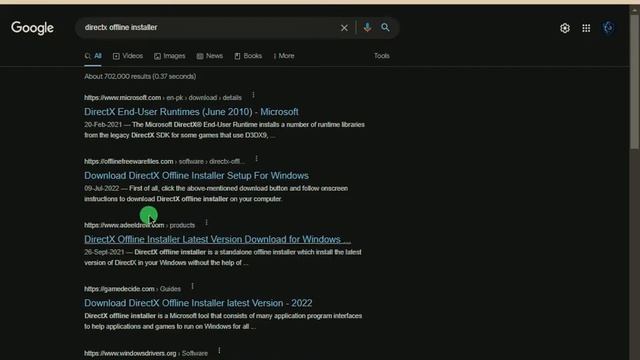The height and width of the screenshot is (360, 640).
Task: Click the adeeldrew.com products URL breadcrumb
Action: [x=139, y=225]
